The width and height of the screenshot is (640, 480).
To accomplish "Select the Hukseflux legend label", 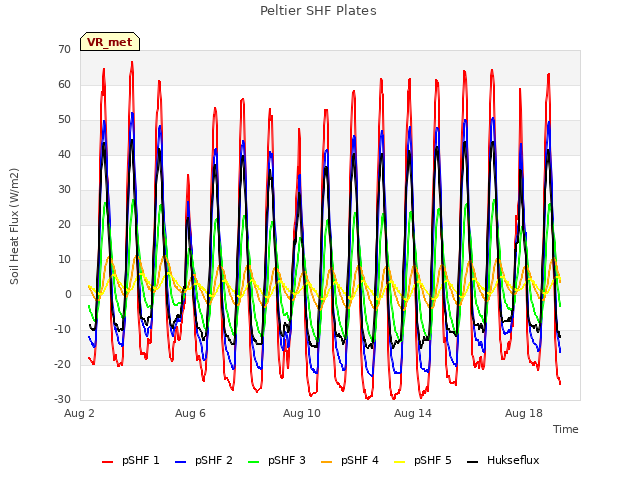I will (513, 460).
